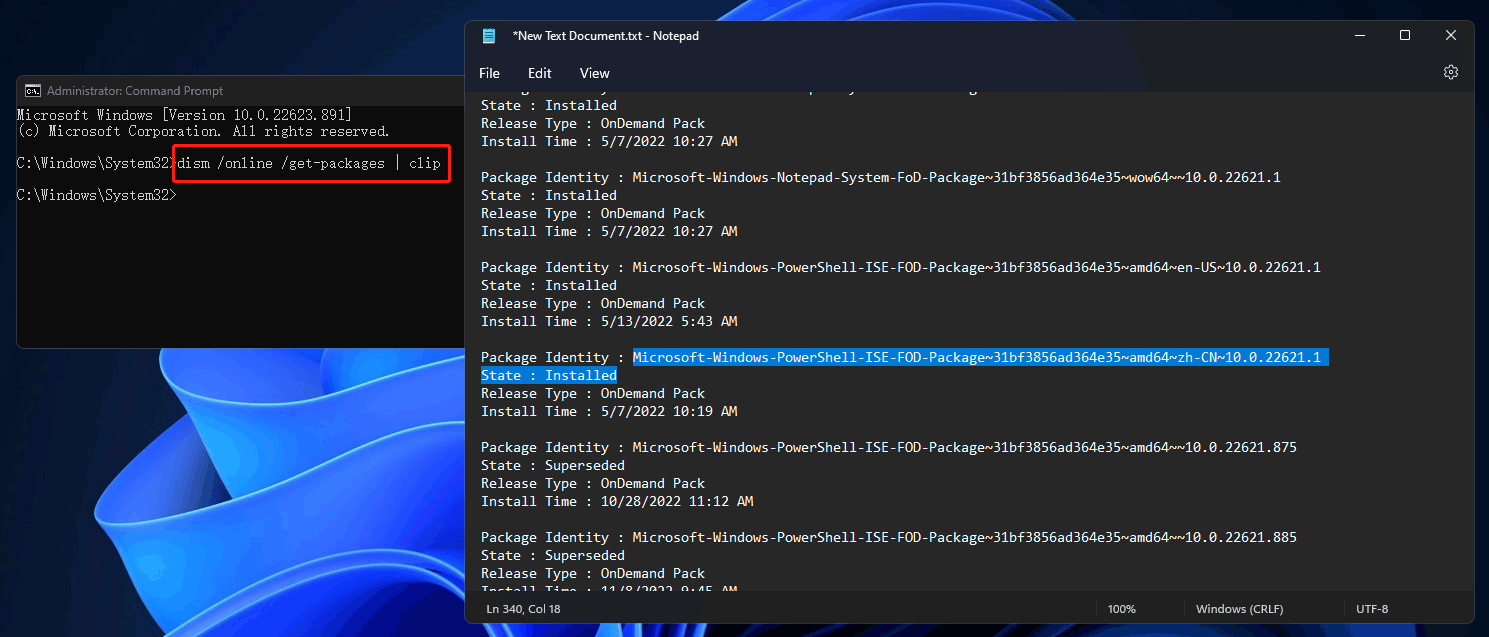Click the *New Text Document.txt title text
This screenshot has height=637, width=1489.
[604, 35]
